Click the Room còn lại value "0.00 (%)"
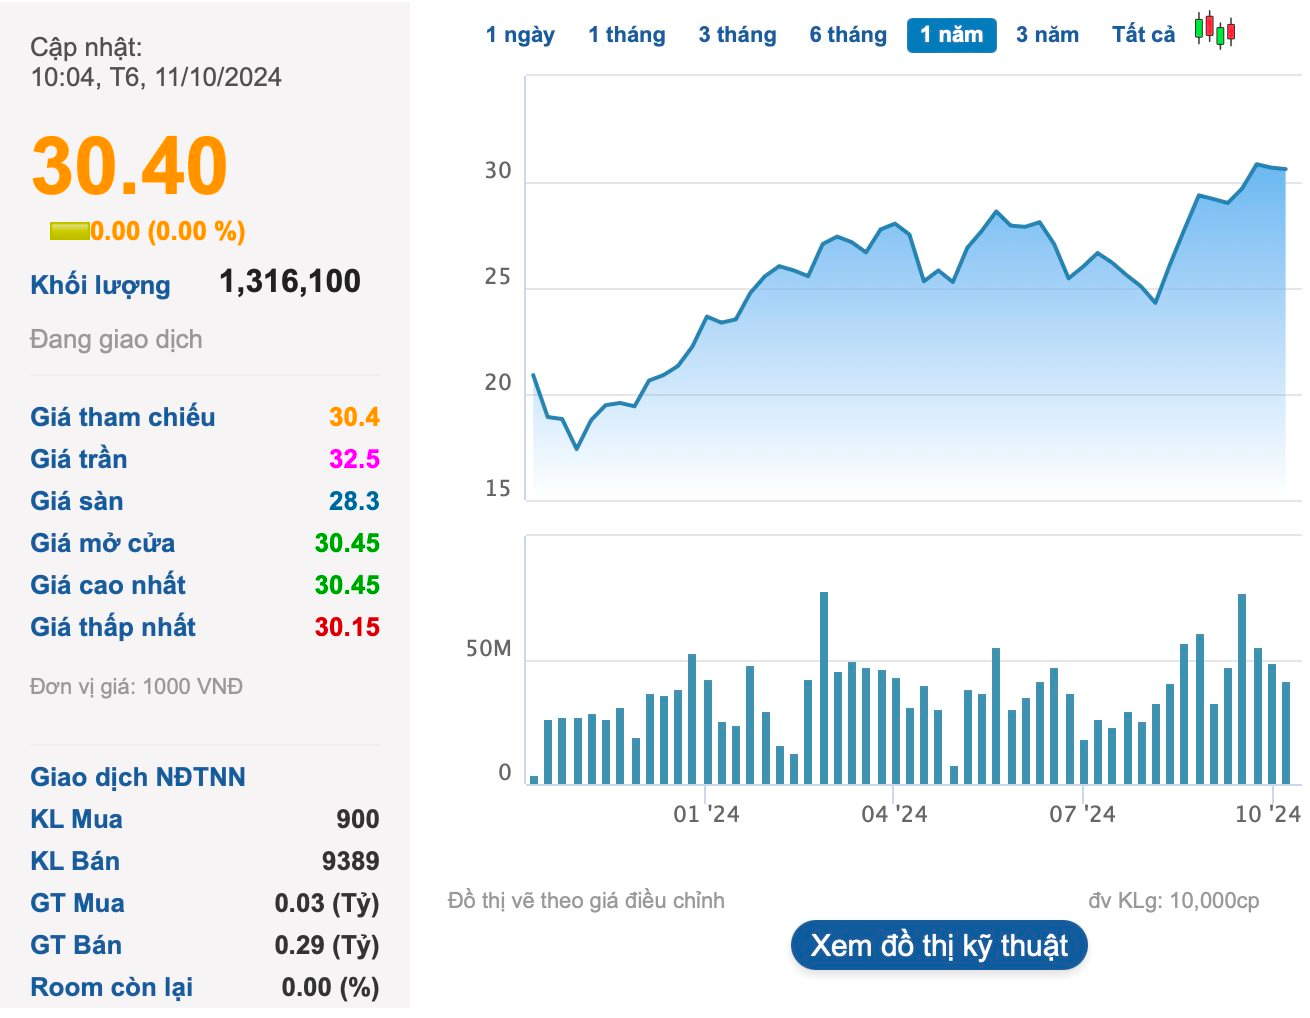1310x1018 pixels. tap(330, 987)
